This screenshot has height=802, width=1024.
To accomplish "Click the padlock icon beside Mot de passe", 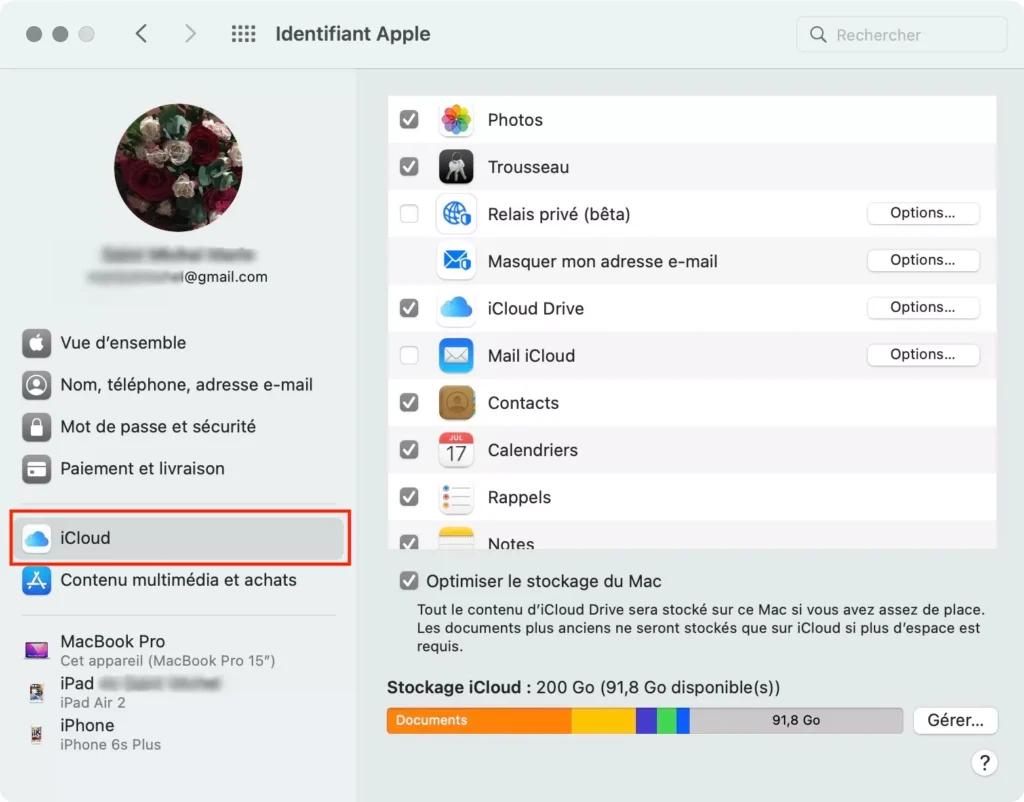I will tap(37, 426).
